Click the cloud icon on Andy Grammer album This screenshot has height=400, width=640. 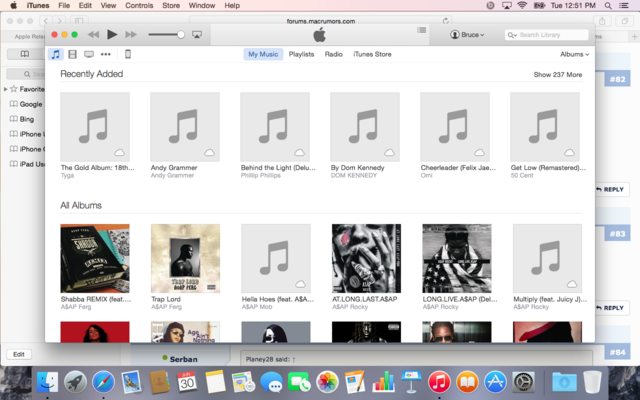(209, 153)
